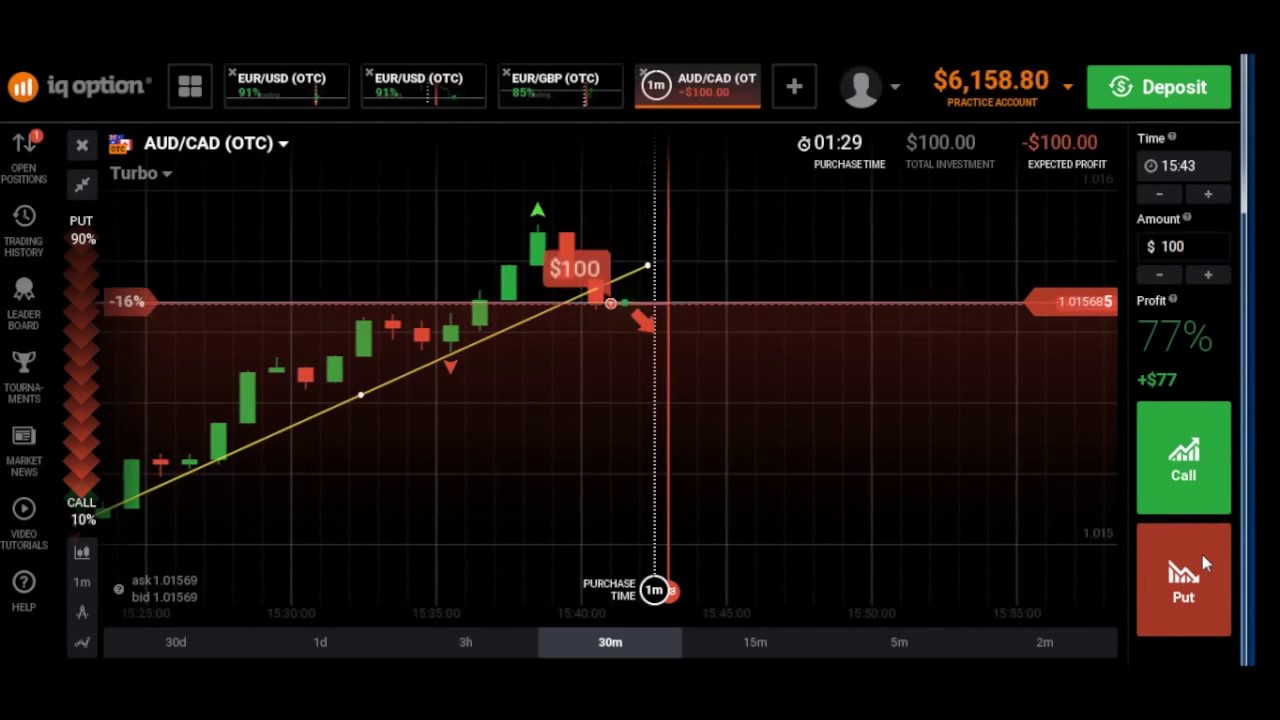Select the 15m time range
Image resolution: width=1280 pixels, height=720 pixels.
point(755,642)
